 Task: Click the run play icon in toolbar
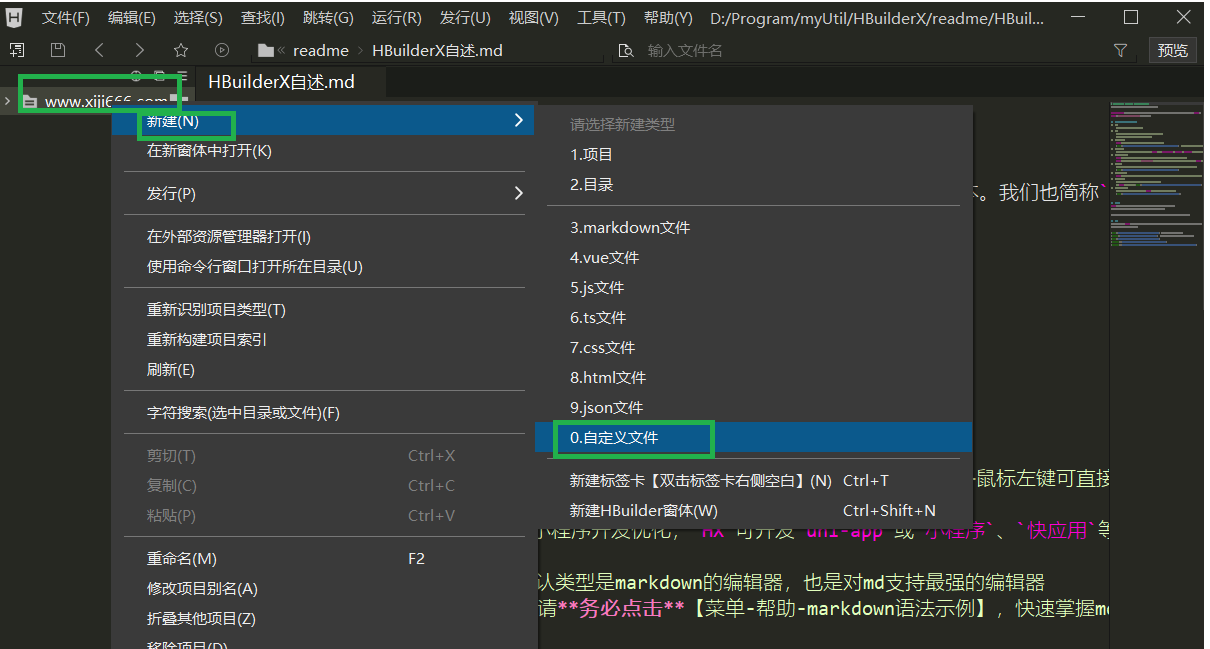pos(222,50)
